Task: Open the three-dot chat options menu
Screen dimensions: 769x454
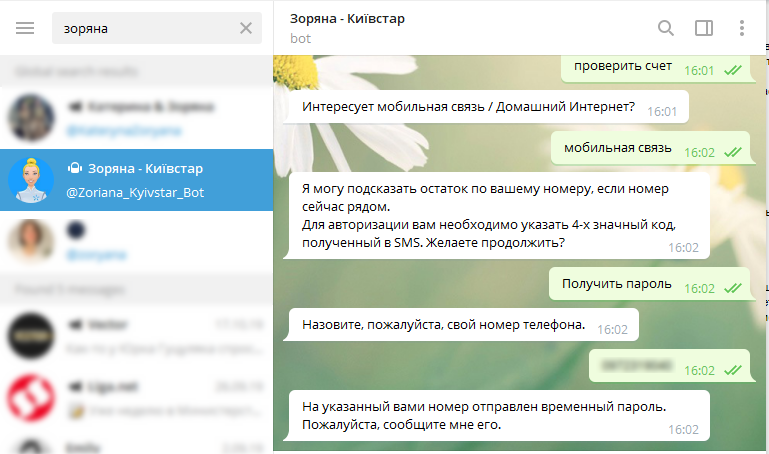Action: [x=741, y=28]
